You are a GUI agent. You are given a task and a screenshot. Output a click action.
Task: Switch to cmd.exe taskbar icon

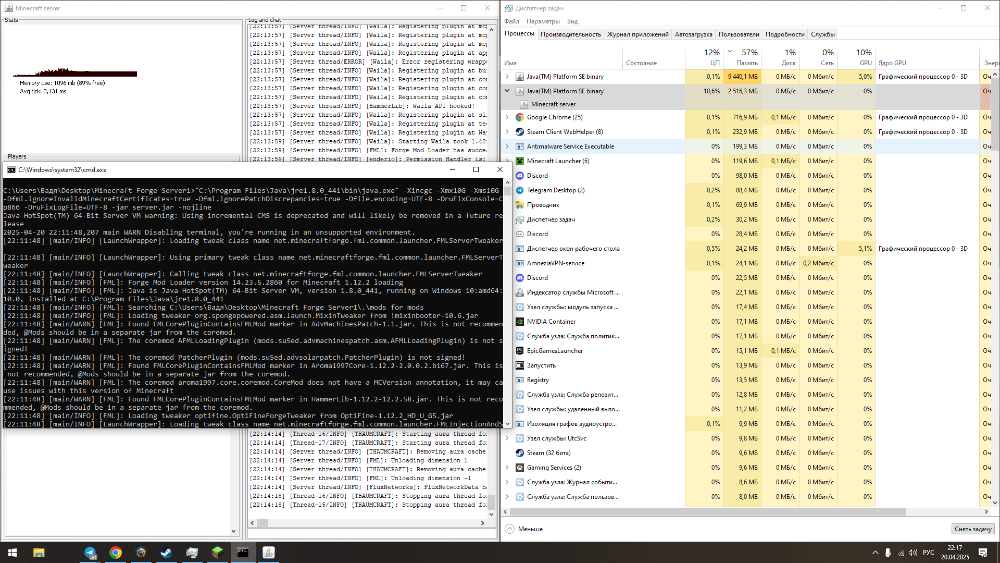[x=243, y=553]
